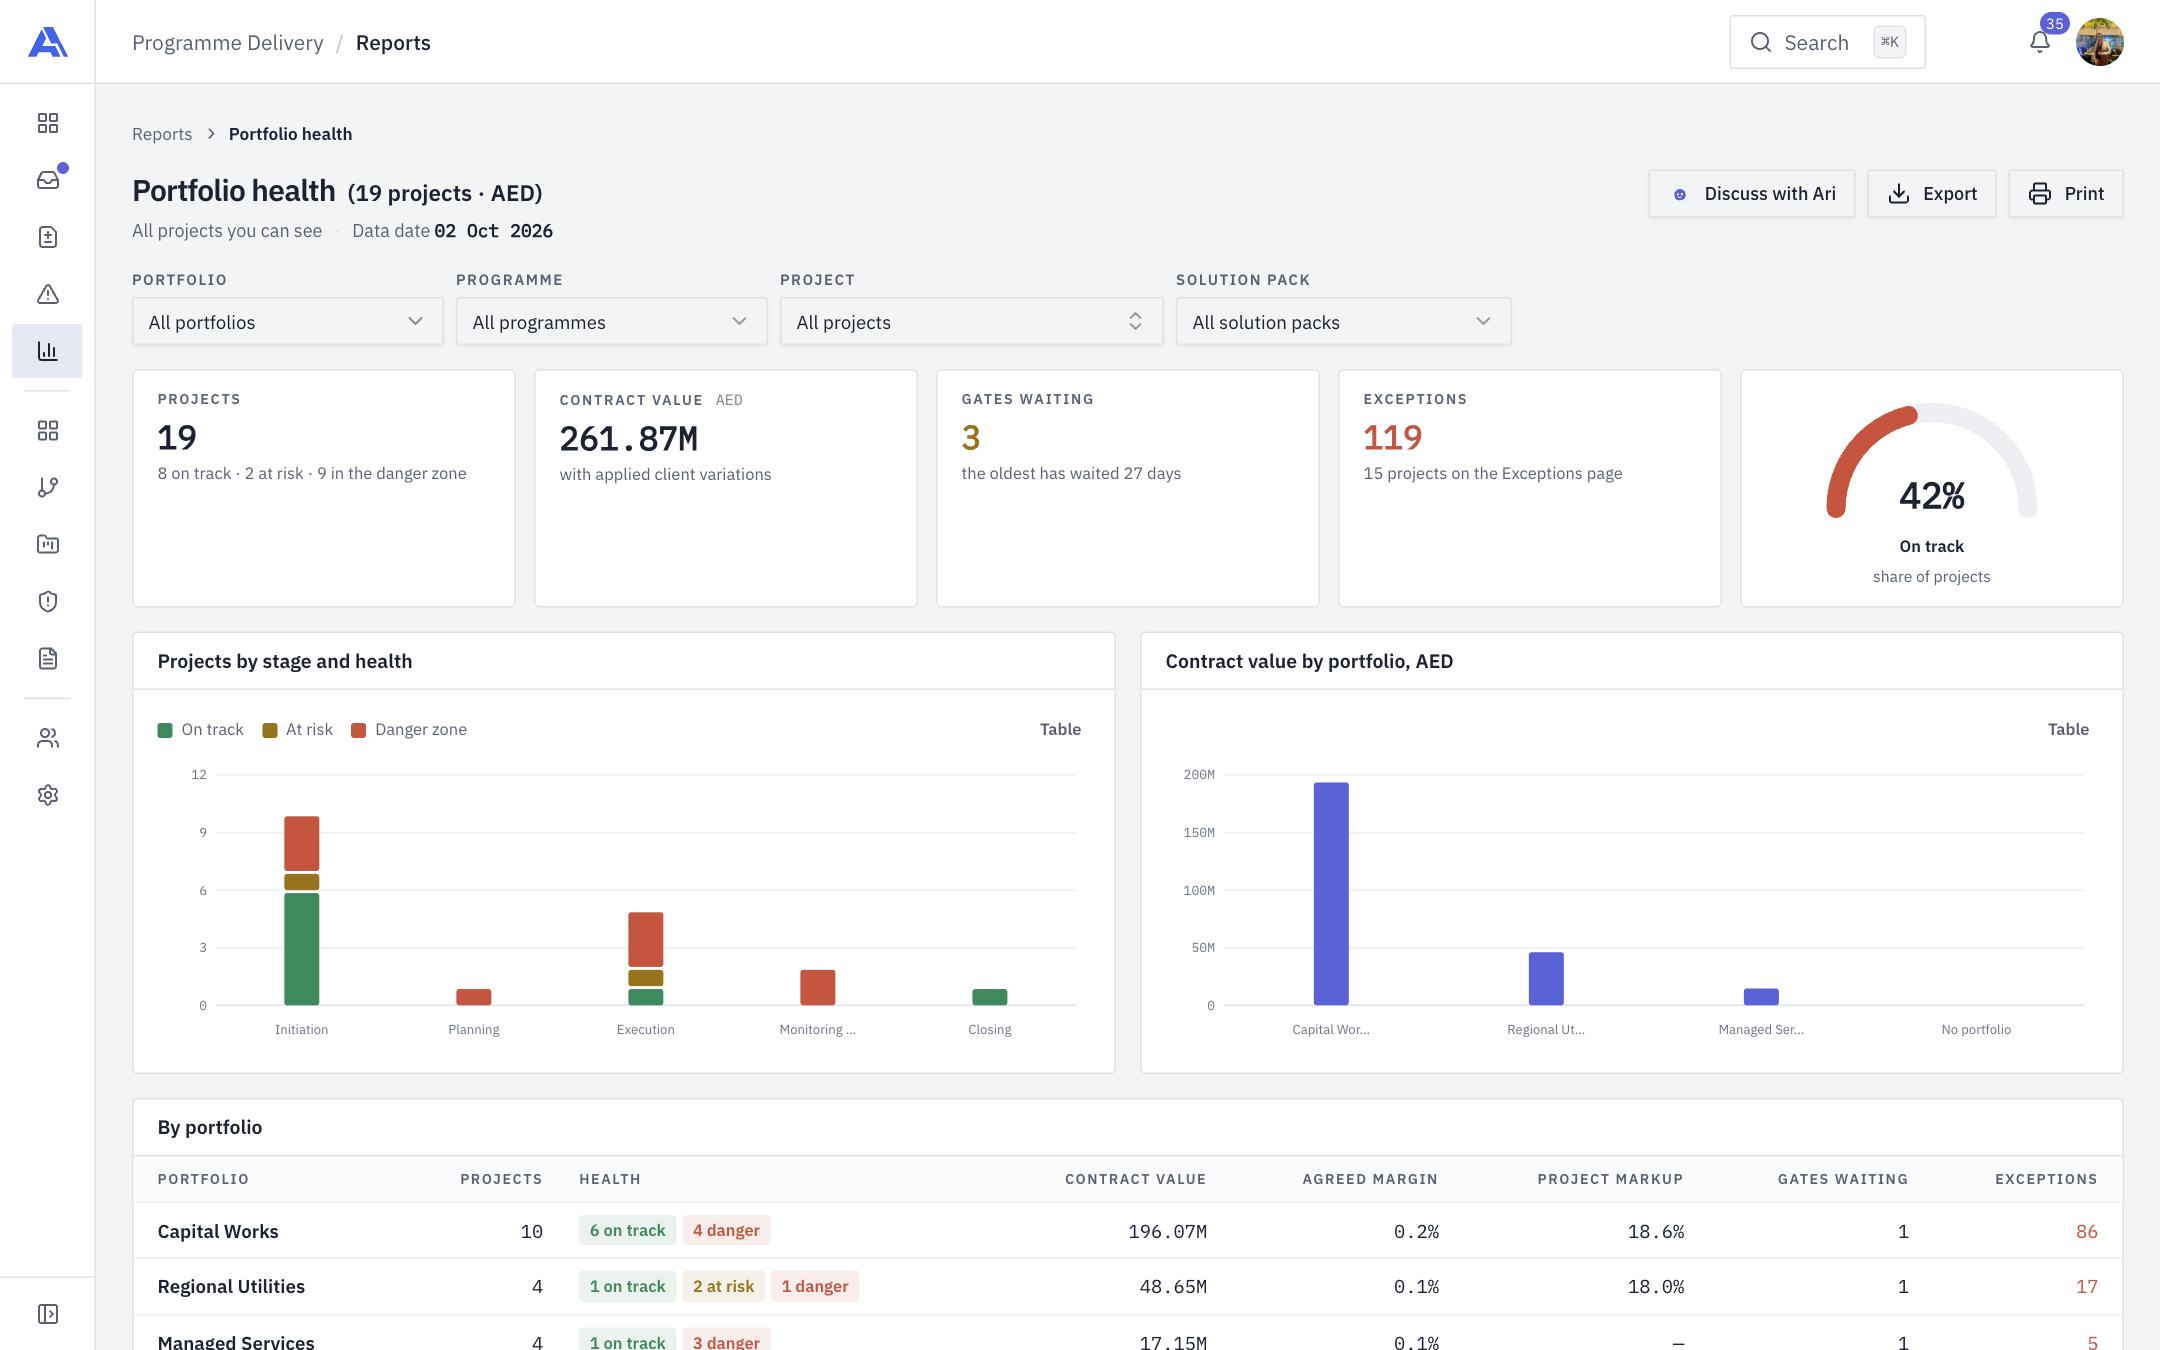Open the Regional Utilities portfolio row

[x=1128, y=1286]
